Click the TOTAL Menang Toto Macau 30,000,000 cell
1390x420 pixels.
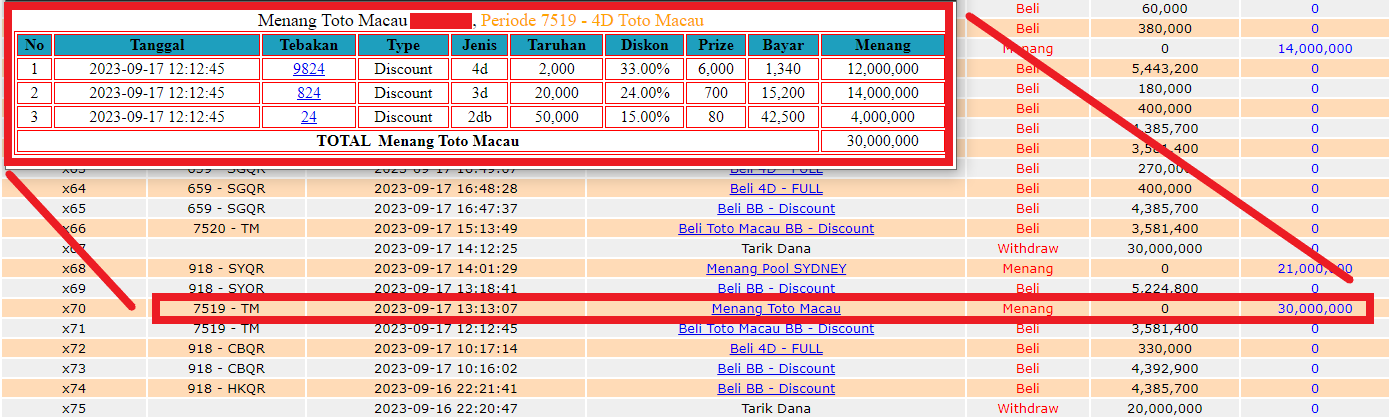tap(883, 141)
